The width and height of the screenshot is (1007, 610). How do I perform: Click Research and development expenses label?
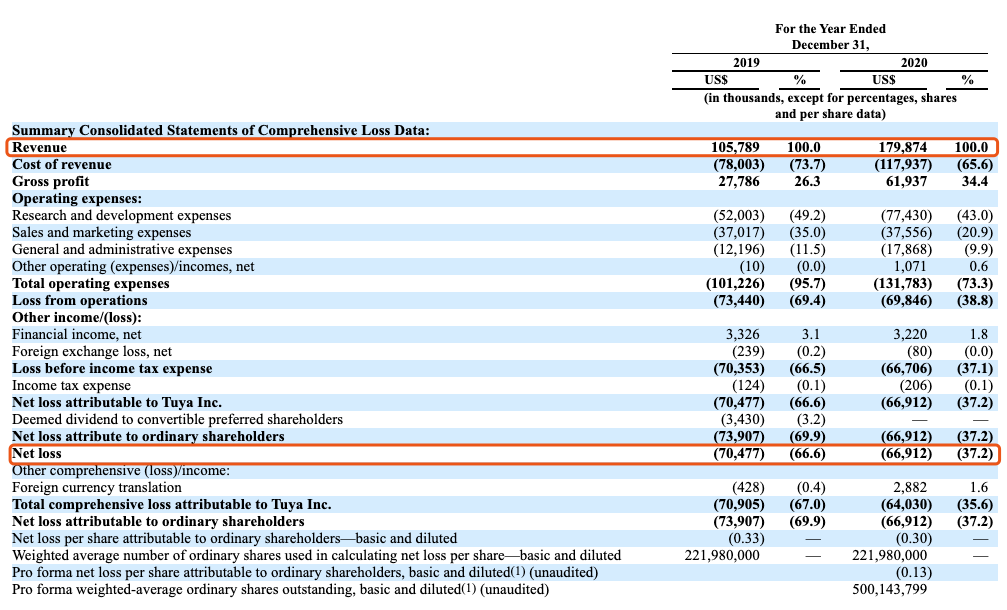tap(121, 215)
